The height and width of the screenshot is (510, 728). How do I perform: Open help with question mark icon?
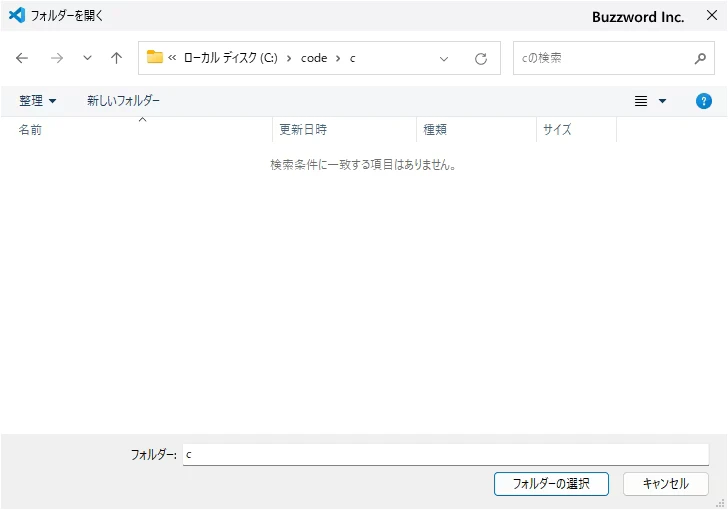(704, 101)
